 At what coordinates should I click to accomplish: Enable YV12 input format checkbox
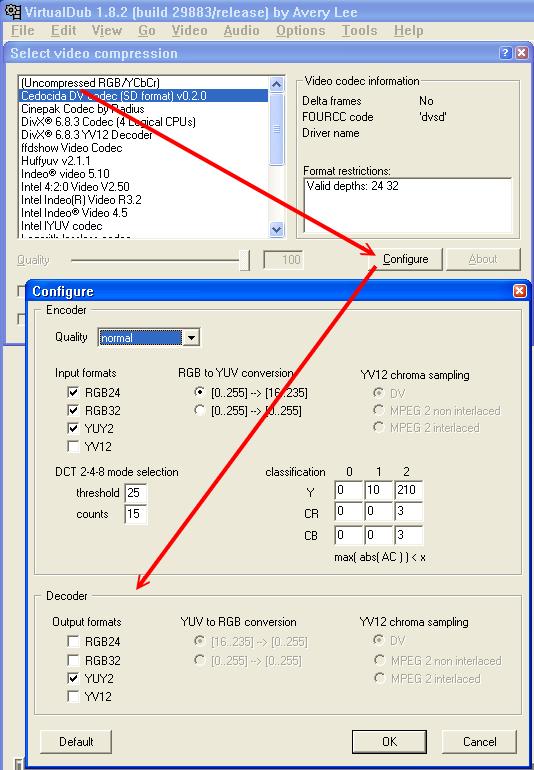pos(73,446)
